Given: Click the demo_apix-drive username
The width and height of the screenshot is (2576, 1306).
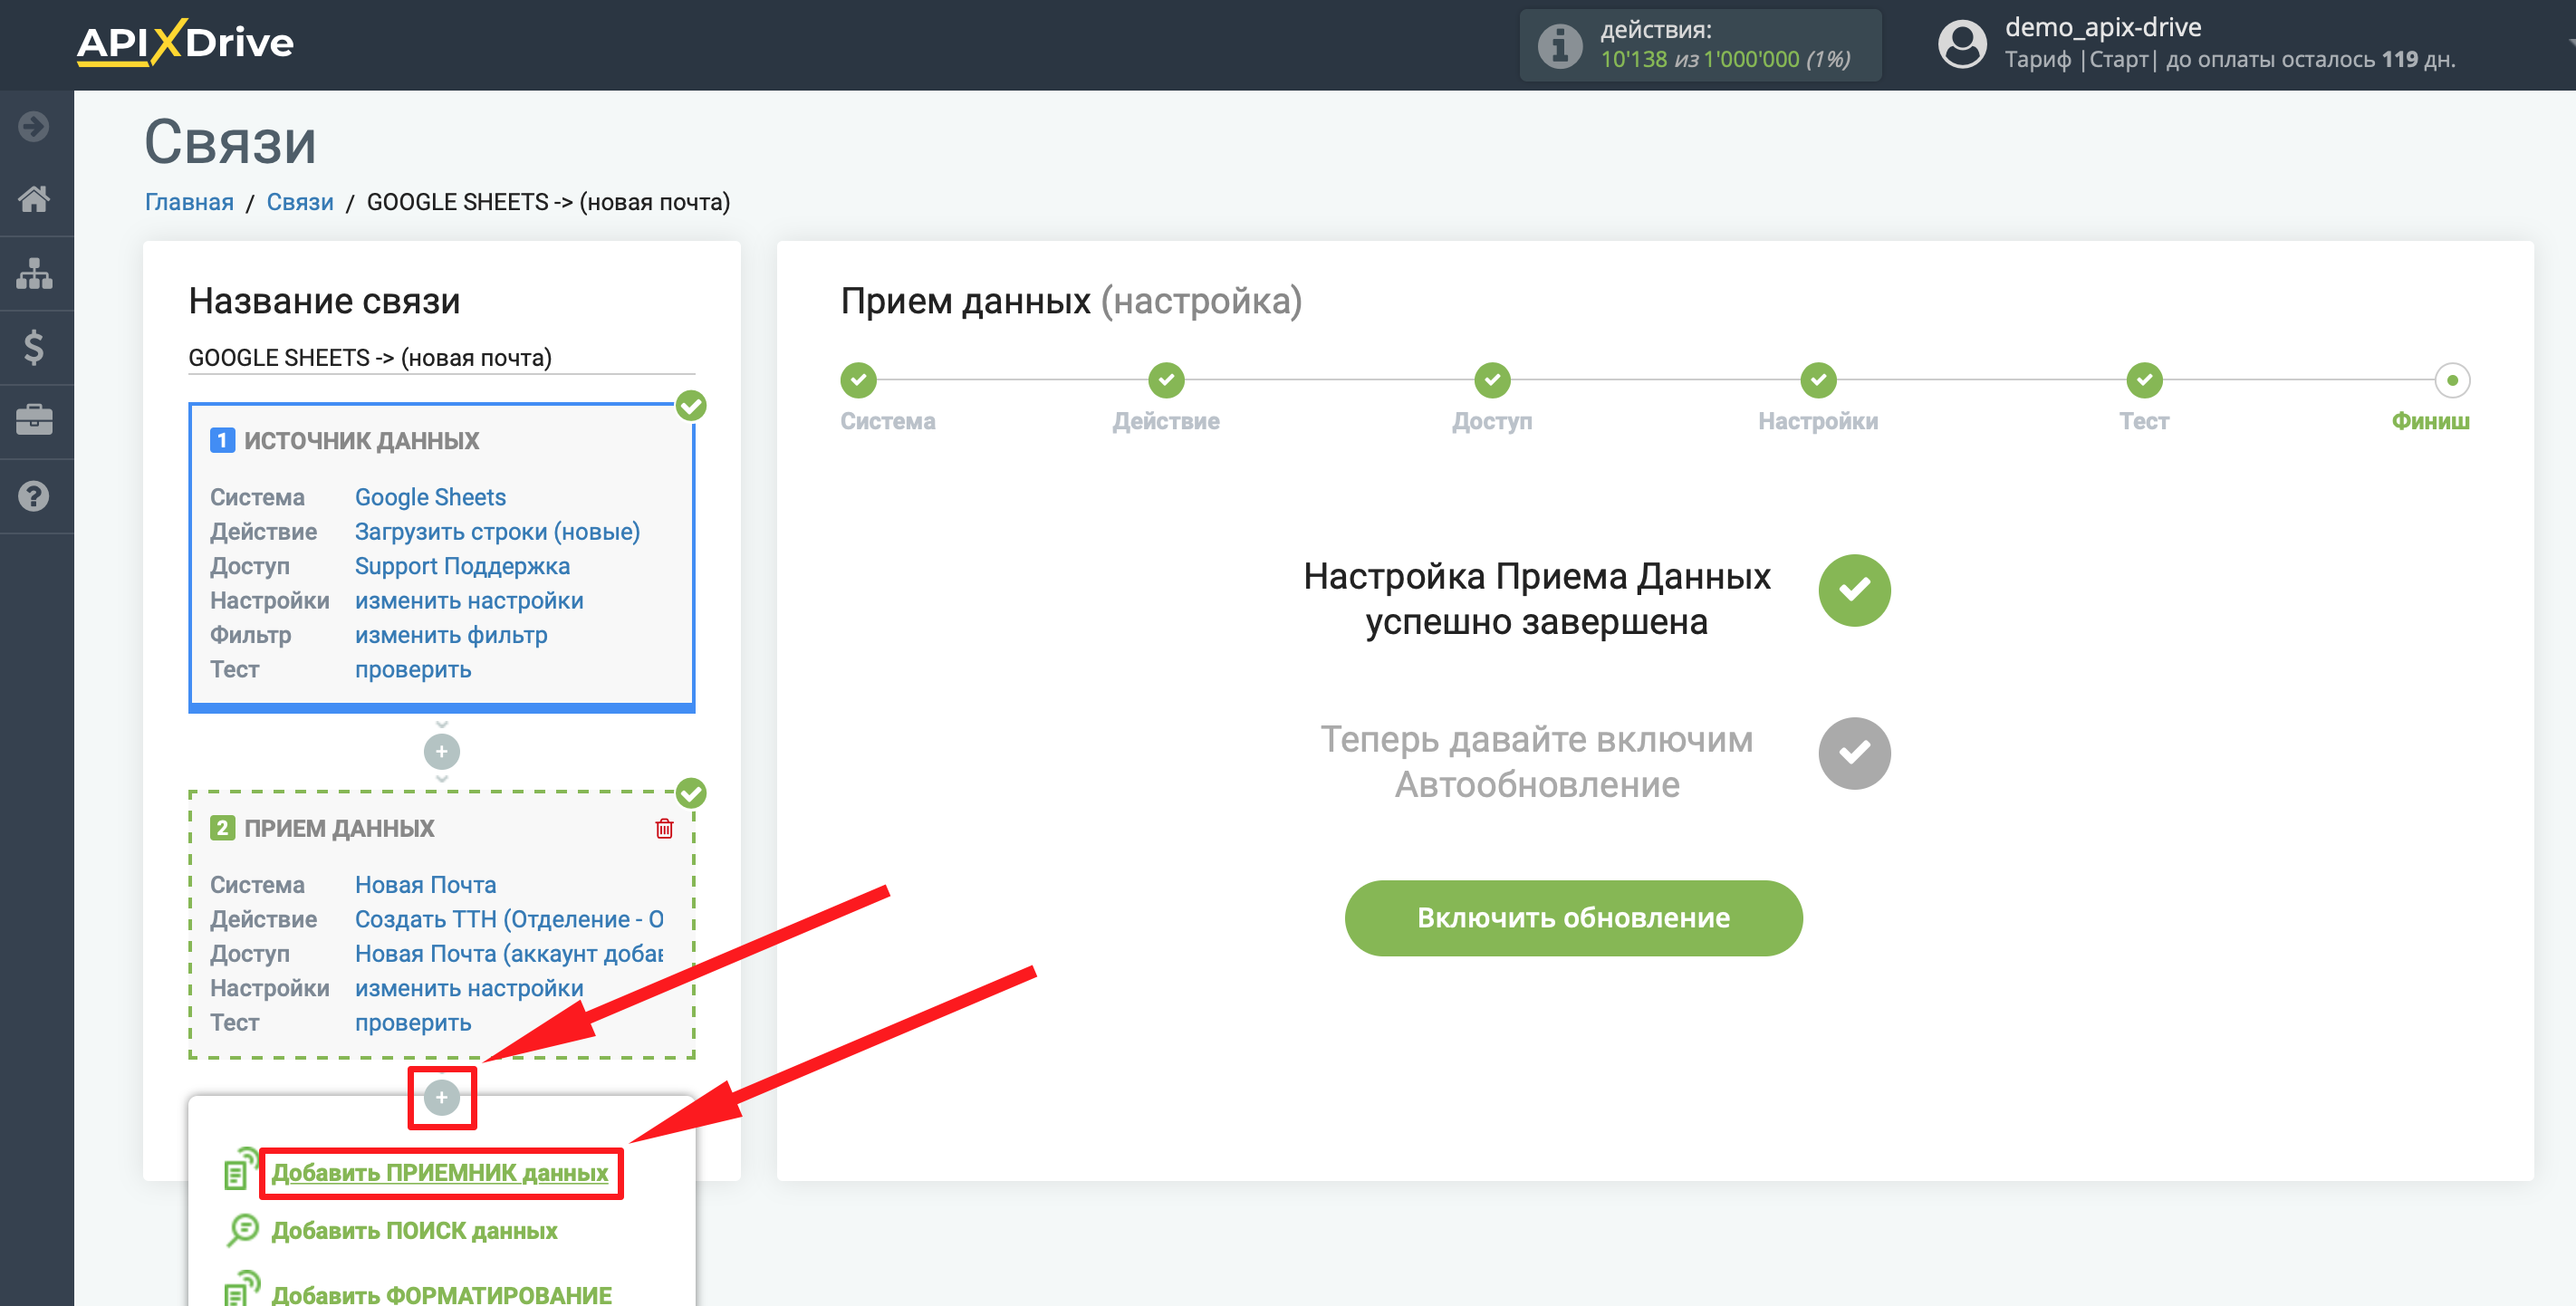Looking at the screenshot, I should pos(2103,27).
